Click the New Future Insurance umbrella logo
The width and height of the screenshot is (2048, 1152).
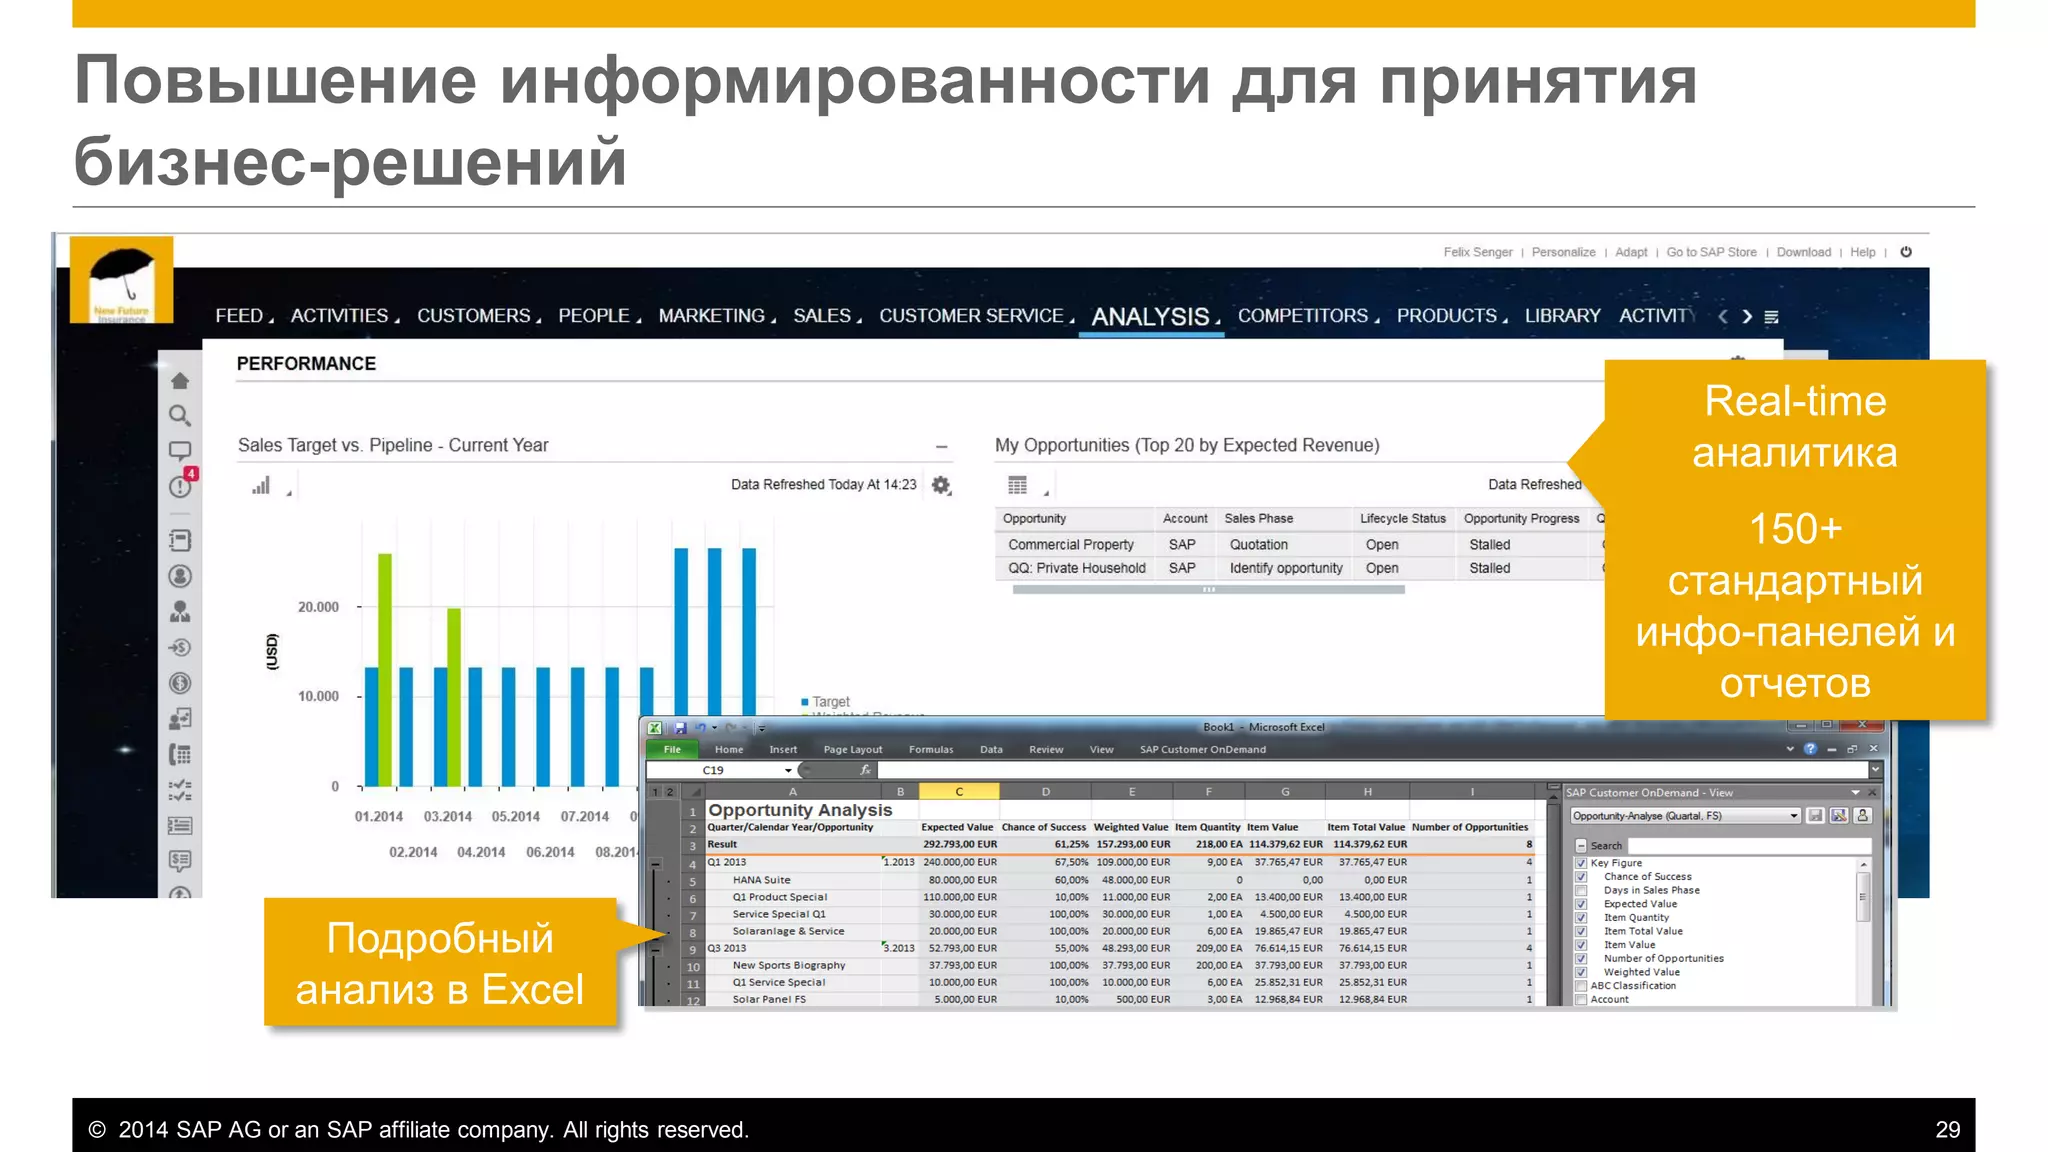[x=121, y=280]
